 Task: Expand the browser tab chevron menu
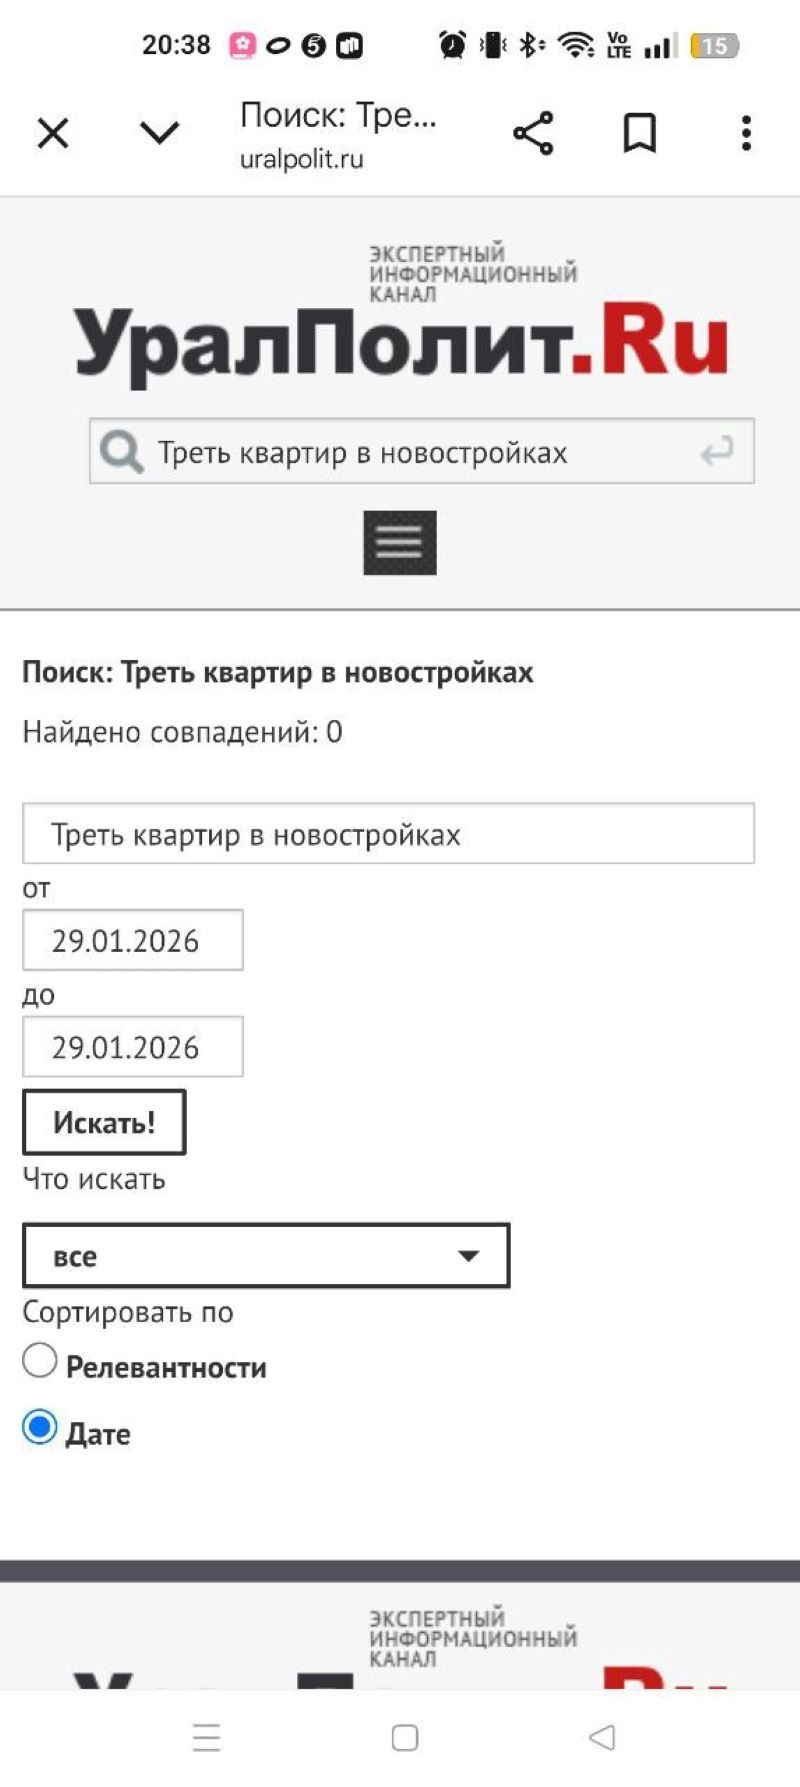(x=159, y=133)
